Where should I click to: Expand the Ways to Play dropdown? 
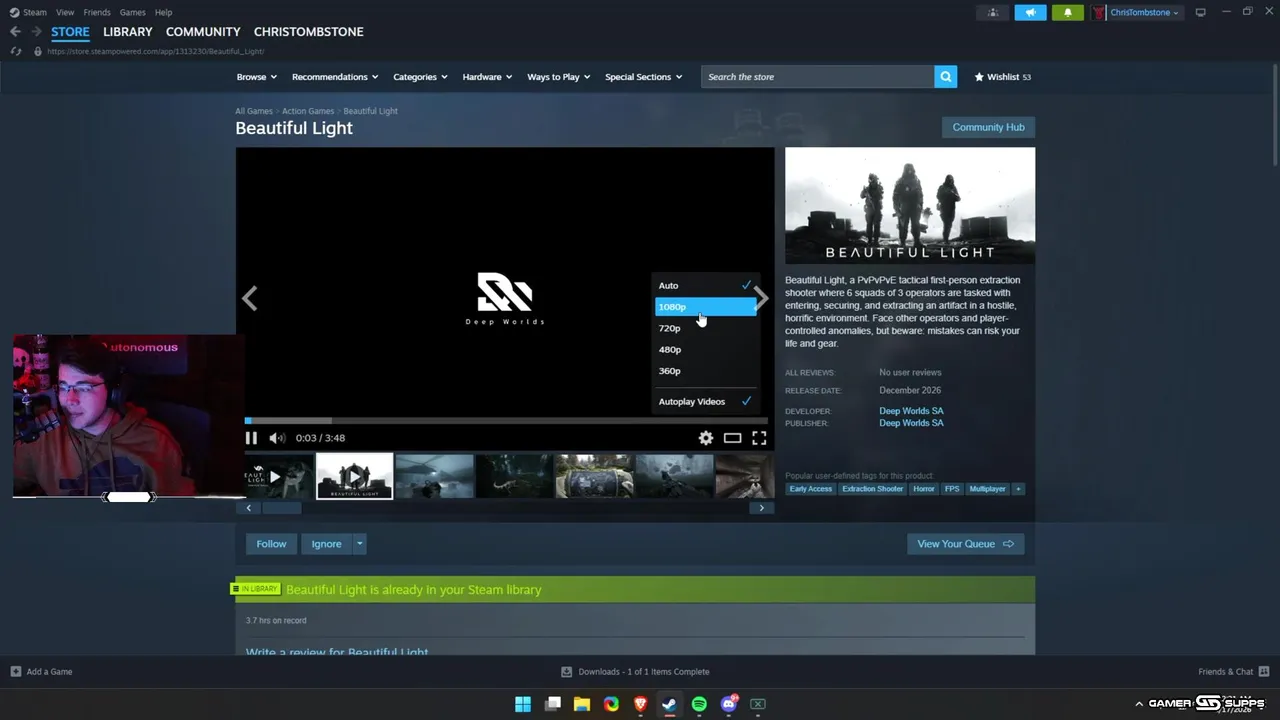[559, 77]
